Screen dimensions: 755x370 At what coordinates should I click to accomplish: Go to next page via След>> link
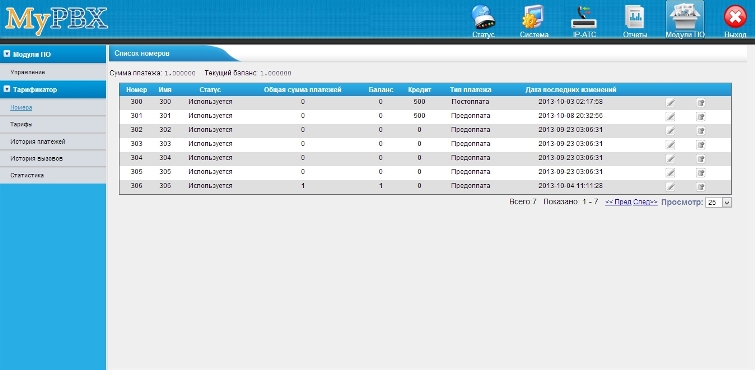[x=645, y=202]
